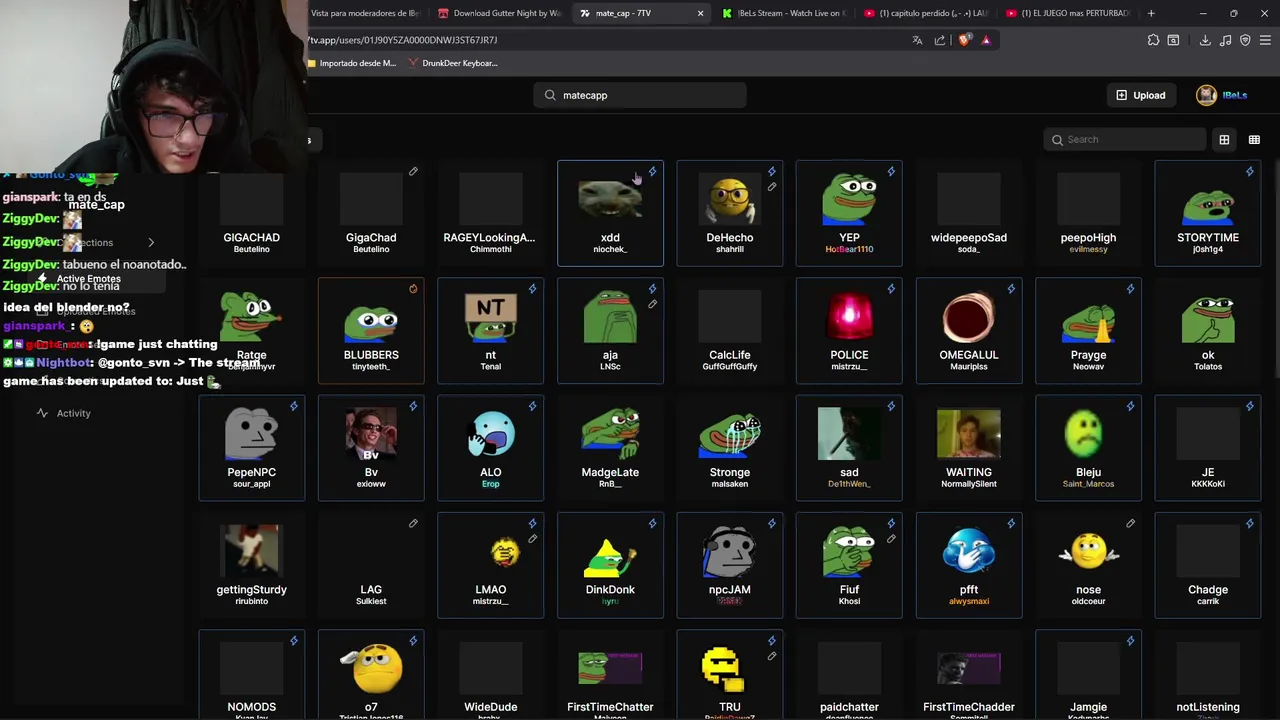The image size is (1280, 720).
Task: Click the trending flame icon on the BLUBBERS card
Action: tap(413, 289)
